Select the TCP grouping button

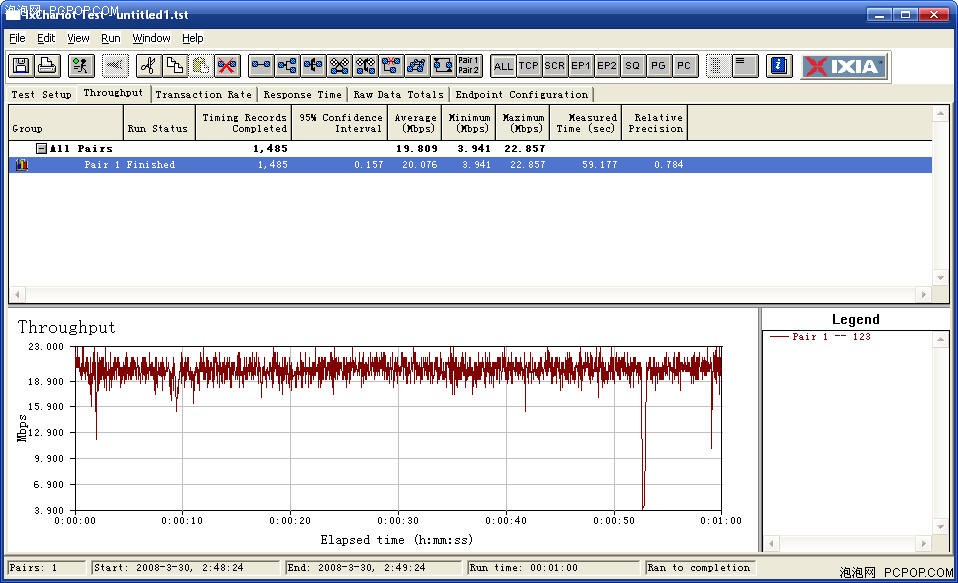(x=528, y=66)
